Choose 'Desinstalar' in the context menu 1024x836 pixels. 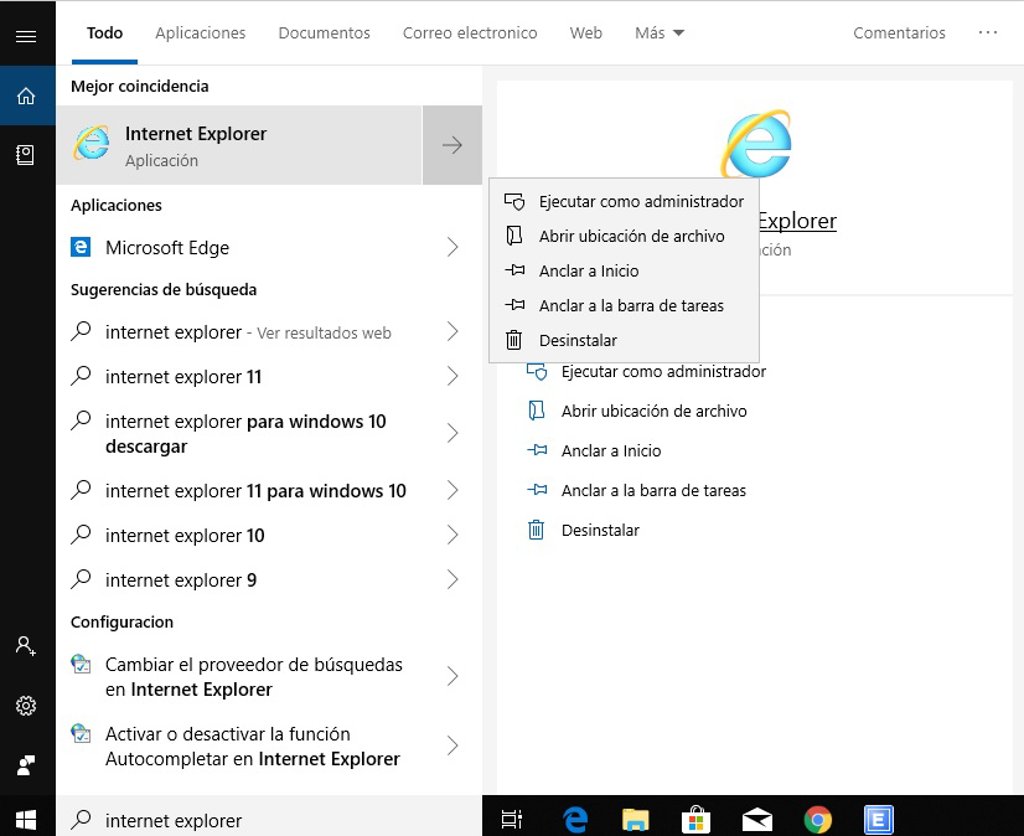click(x=624, y=340)
